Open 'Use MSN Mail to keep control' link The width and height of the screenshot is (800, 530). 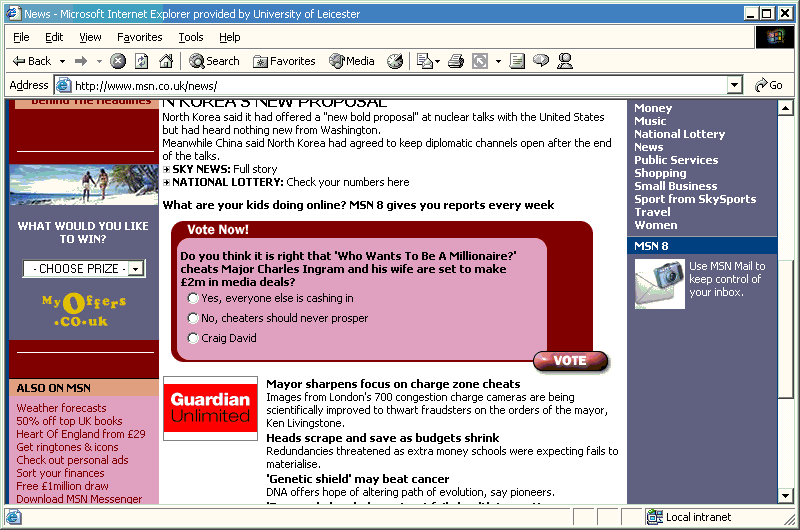coord(727,279)
